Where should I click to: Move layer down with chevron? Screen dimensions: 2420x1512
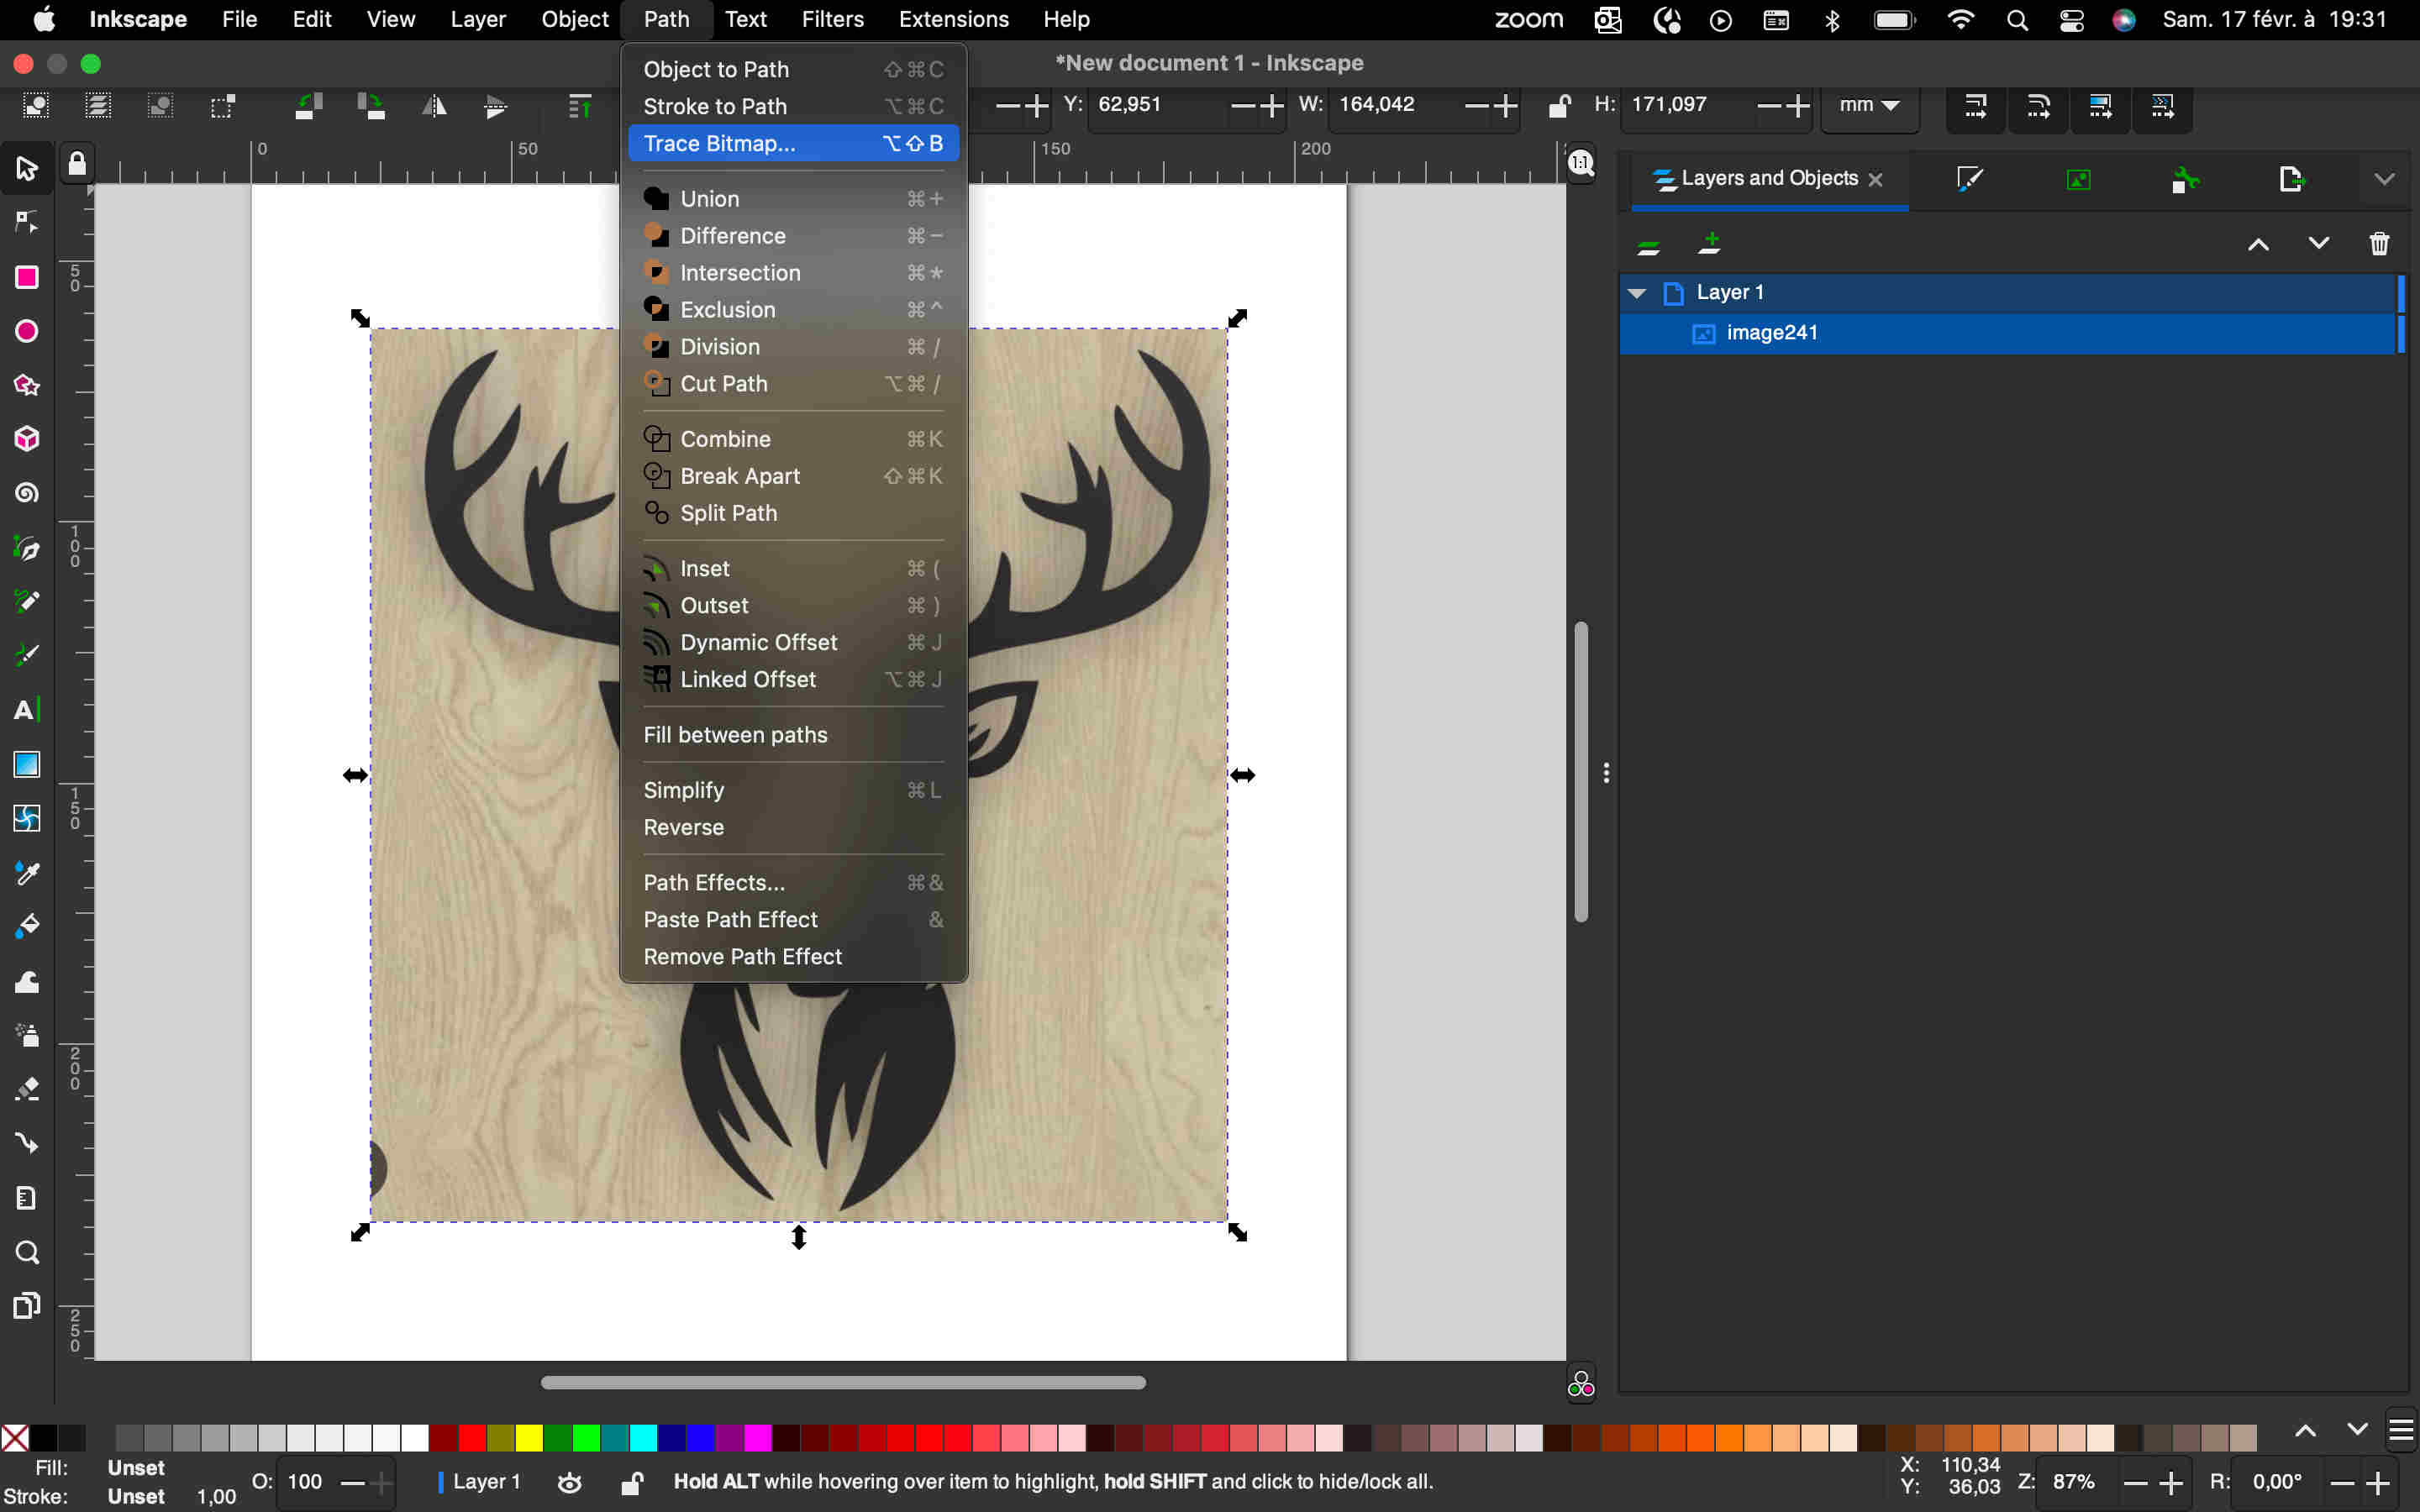click(2318, 243)
